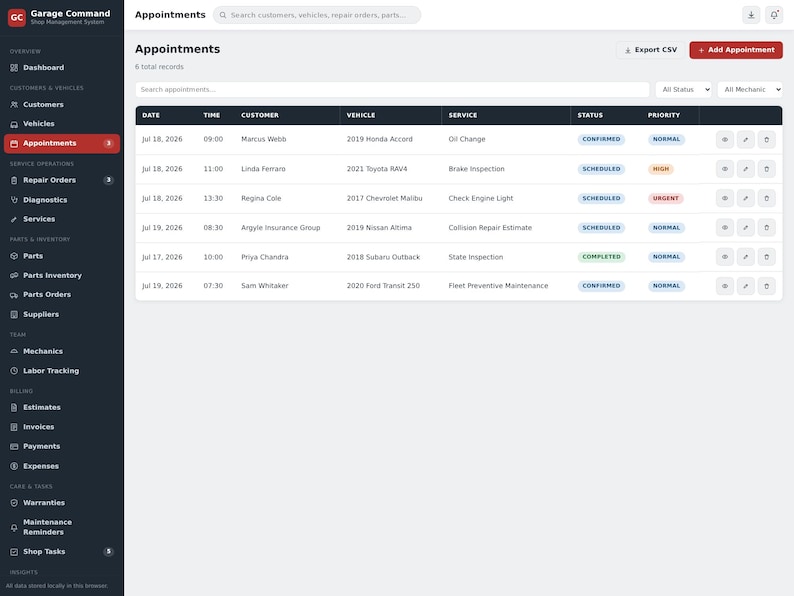Open Parts Orders page
Image resolution: width=794 pixels, height=596 pixels.
pyautogui.click(x=62, y=295)
